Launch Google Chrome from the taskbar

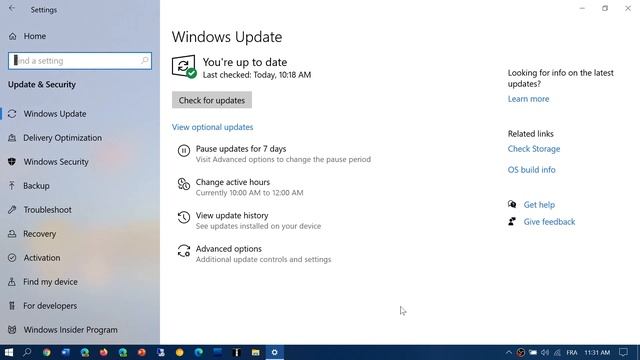pos(47,352)
